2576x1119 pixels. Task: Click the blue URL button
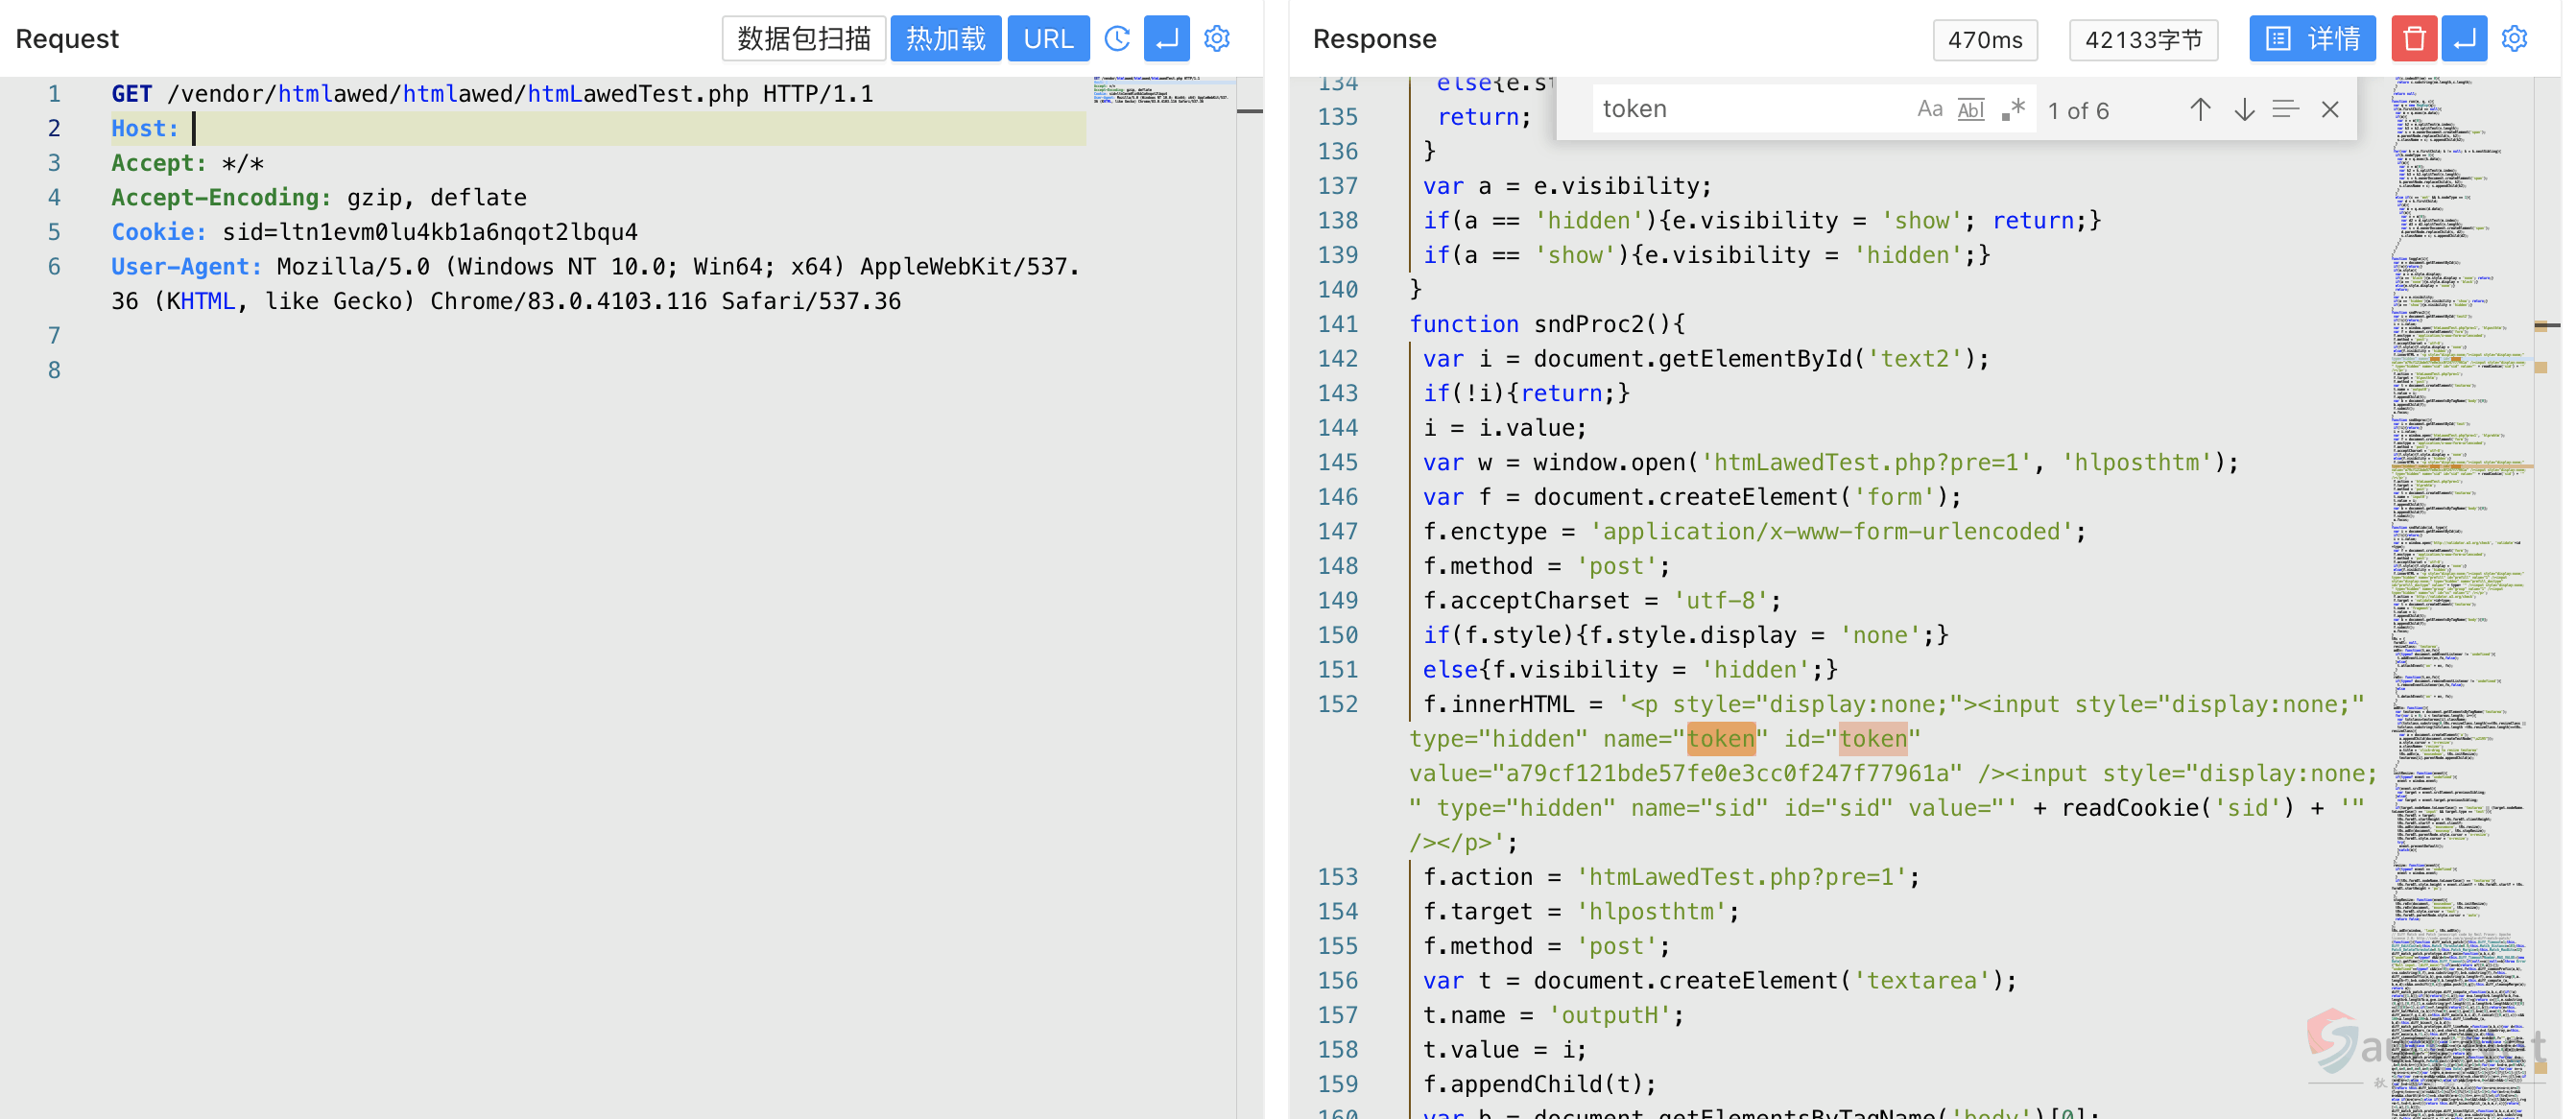click(x=1047, y=38)
